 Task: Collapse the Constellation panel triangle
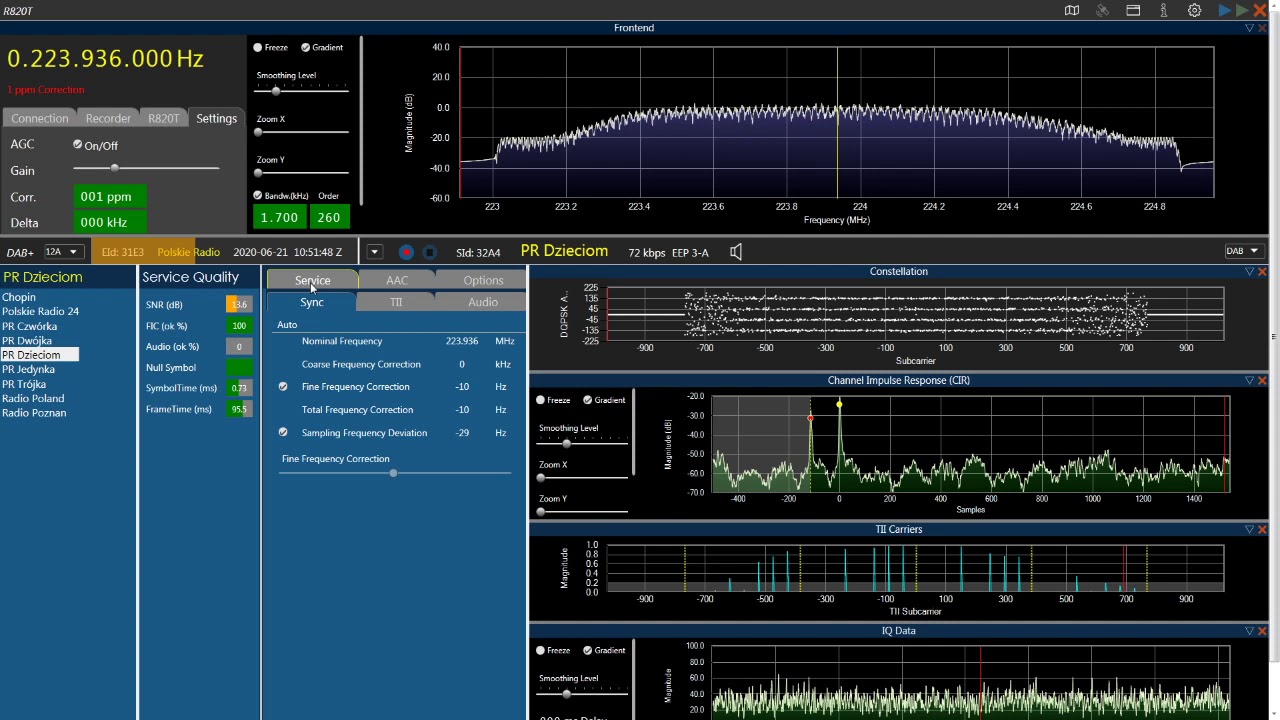pyautogui.click(x=1249, y=272)
